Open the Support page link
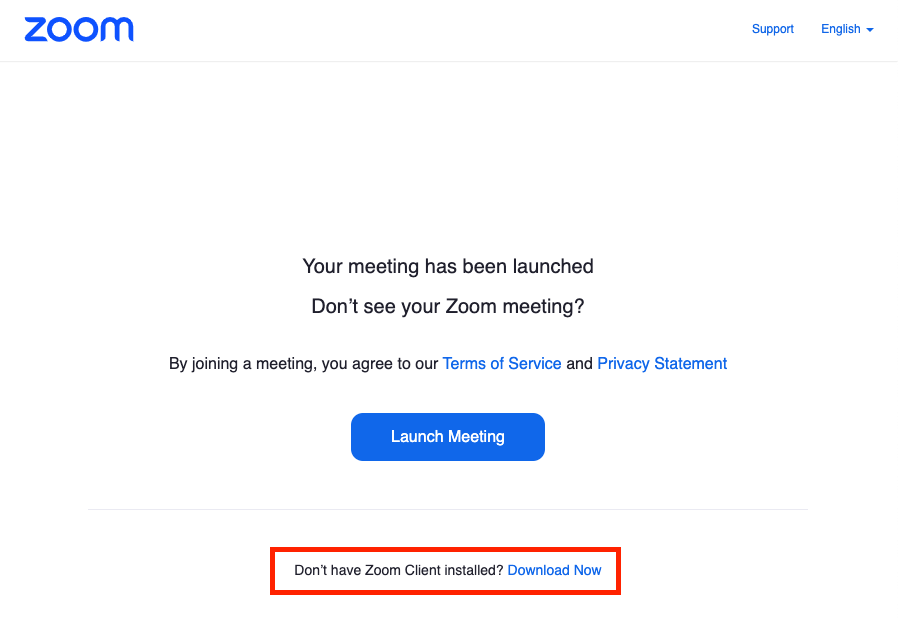 point(772,29)
